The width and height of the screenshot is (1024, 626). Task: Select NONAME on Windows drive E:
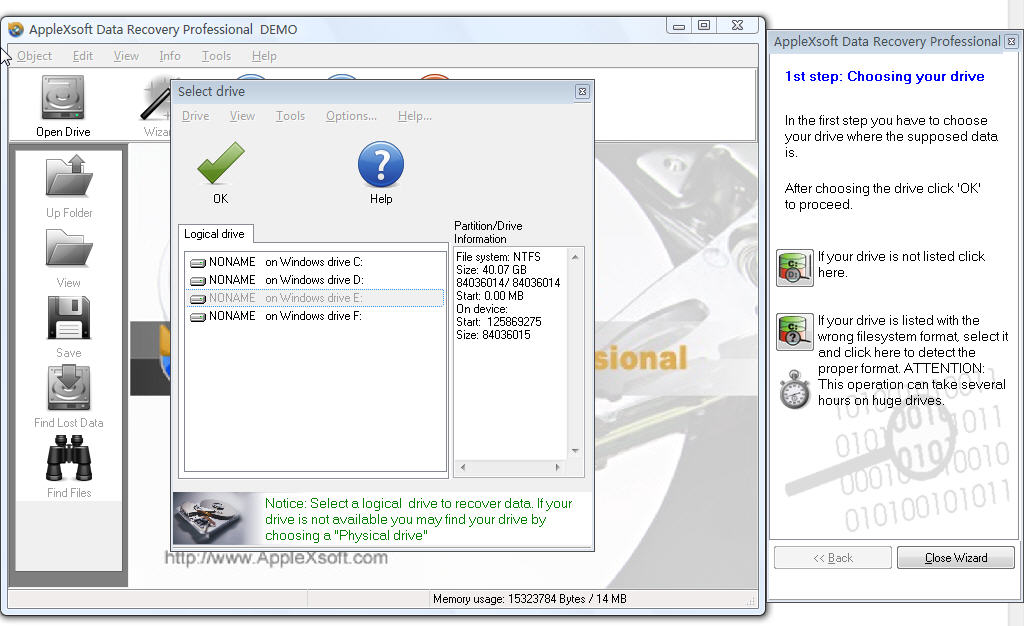[x=315, y=298]
